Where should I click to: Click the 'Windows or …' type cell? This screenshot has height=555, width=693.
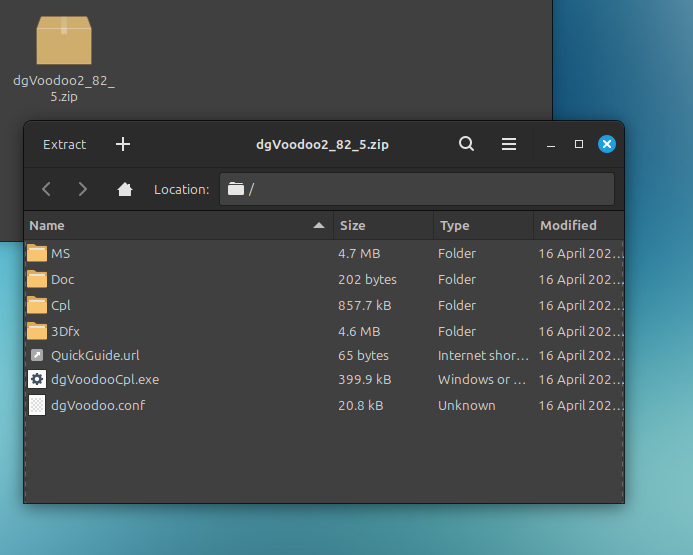coord(482,380)
